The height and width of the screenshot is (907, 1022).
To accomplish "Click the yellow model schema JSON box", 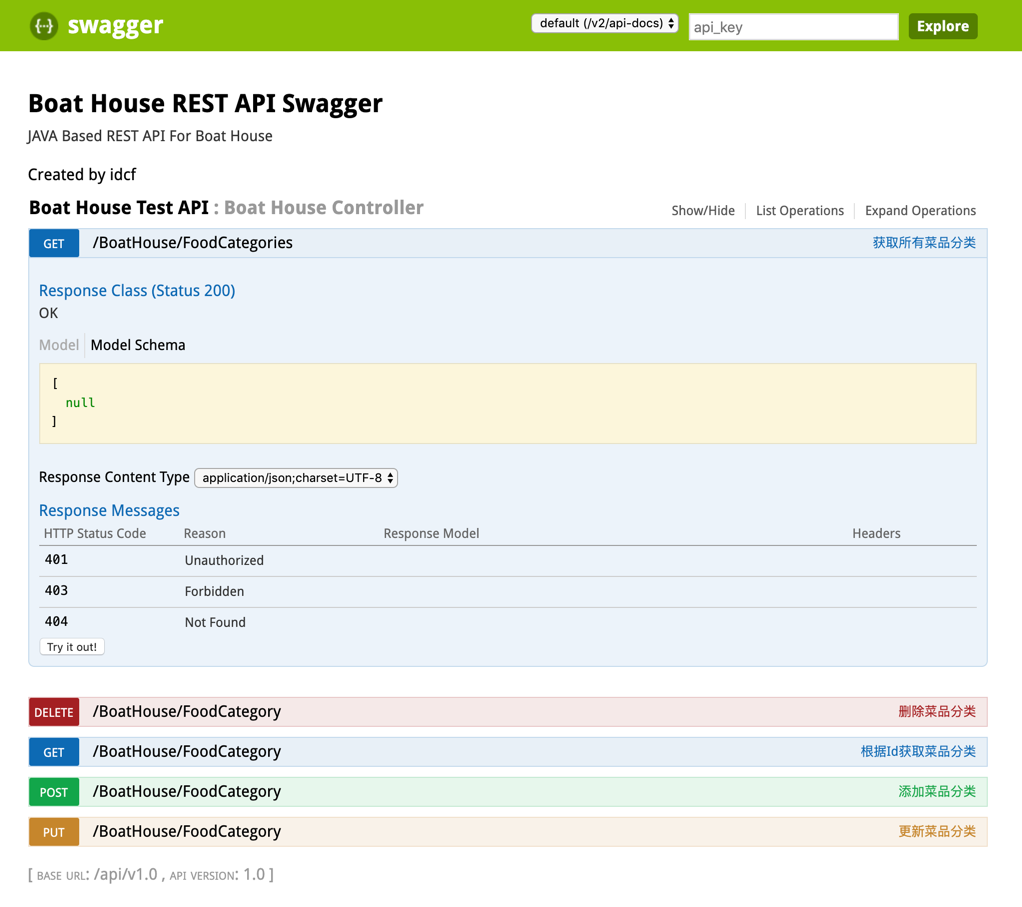I will (x=507, y=403).
